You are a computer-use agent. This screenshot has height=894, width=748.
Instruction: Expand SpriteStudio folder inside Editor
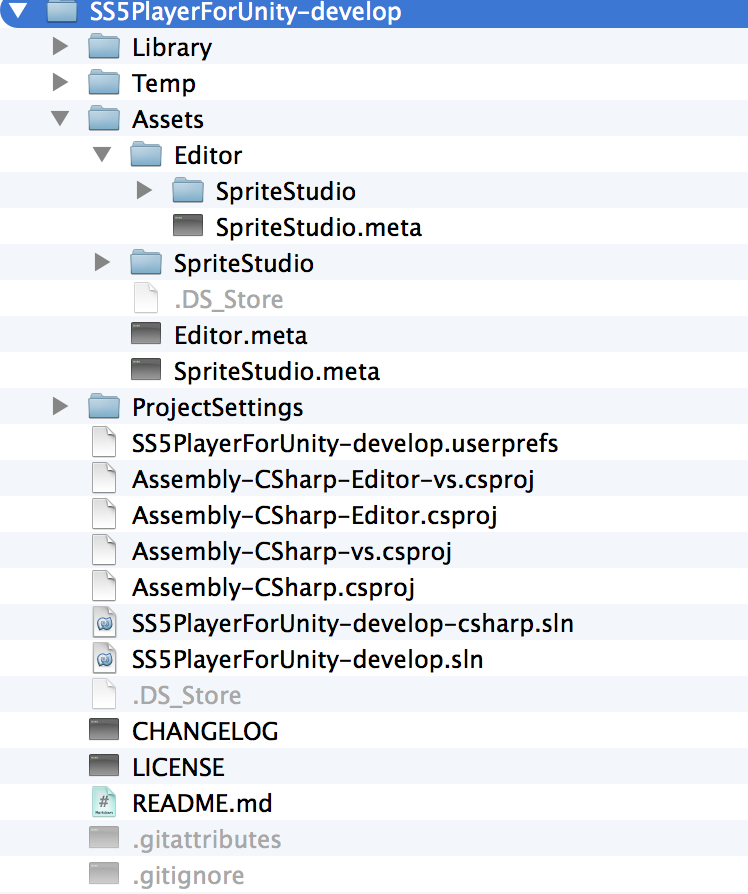[144, 190]
